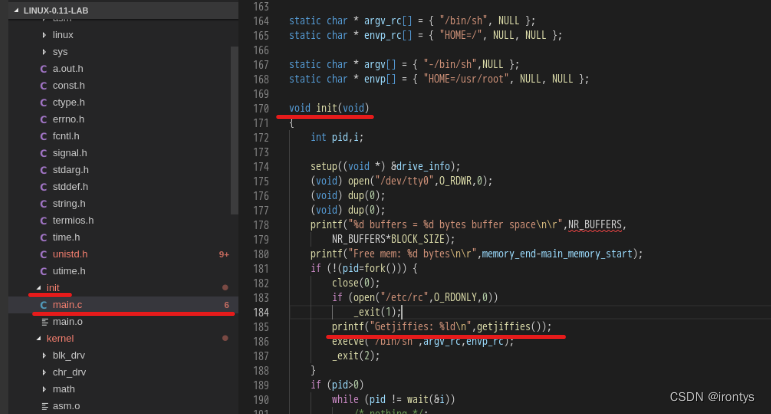Open const.h in the explorer
The width and height of the screenshot is (771, 414).
69,86
